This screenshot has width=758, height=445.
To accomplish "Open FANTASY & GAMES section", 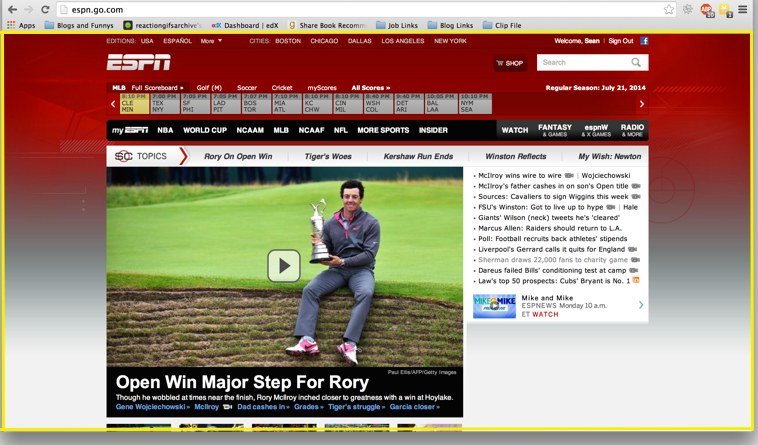I will (x=555, y=130).
